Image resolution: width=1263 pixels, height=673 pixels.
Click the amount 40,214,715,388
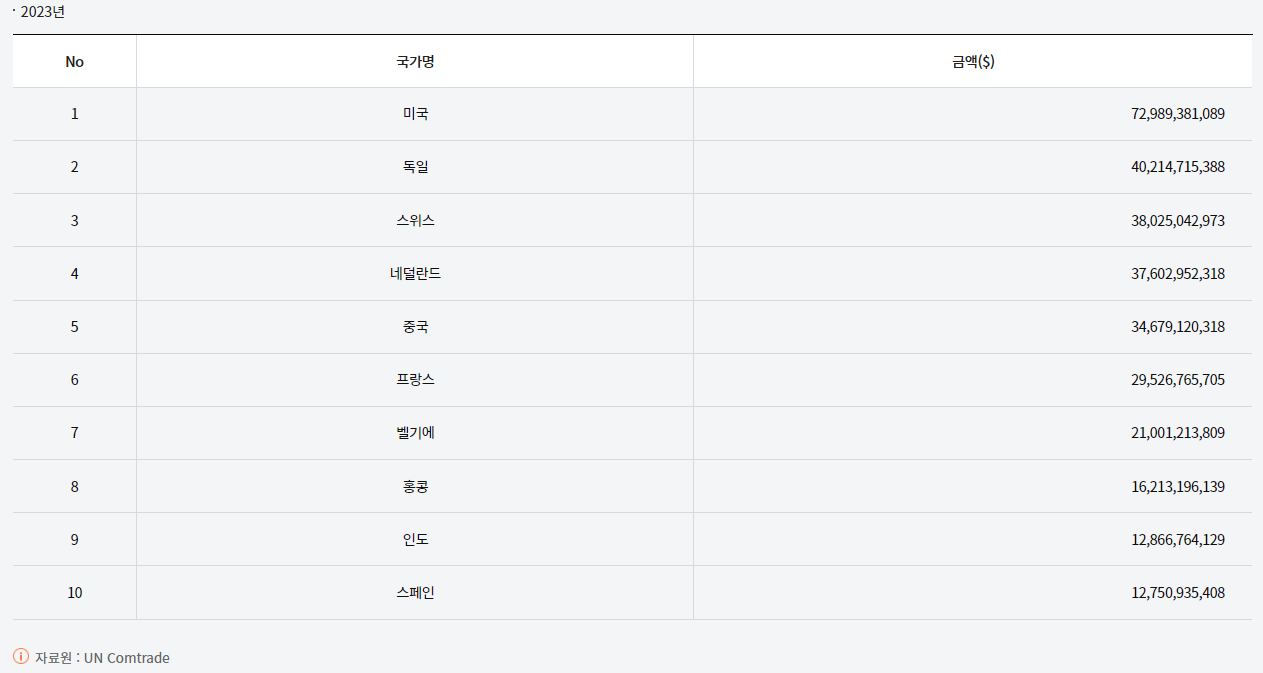tap(1177, 167)
